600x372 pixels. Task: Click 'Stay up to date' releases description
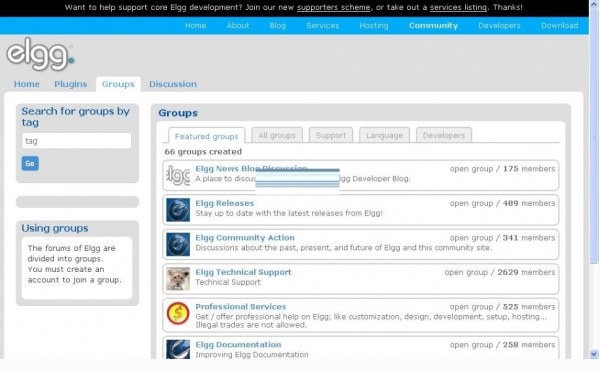coord(289,213)
